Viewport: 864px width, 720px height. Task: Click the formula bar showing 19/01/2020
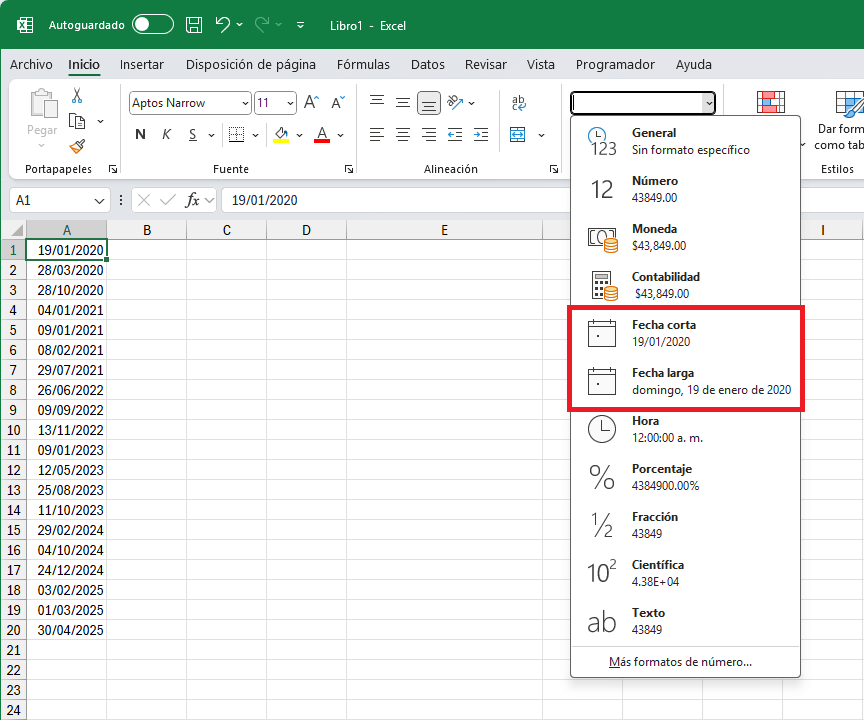396,201
